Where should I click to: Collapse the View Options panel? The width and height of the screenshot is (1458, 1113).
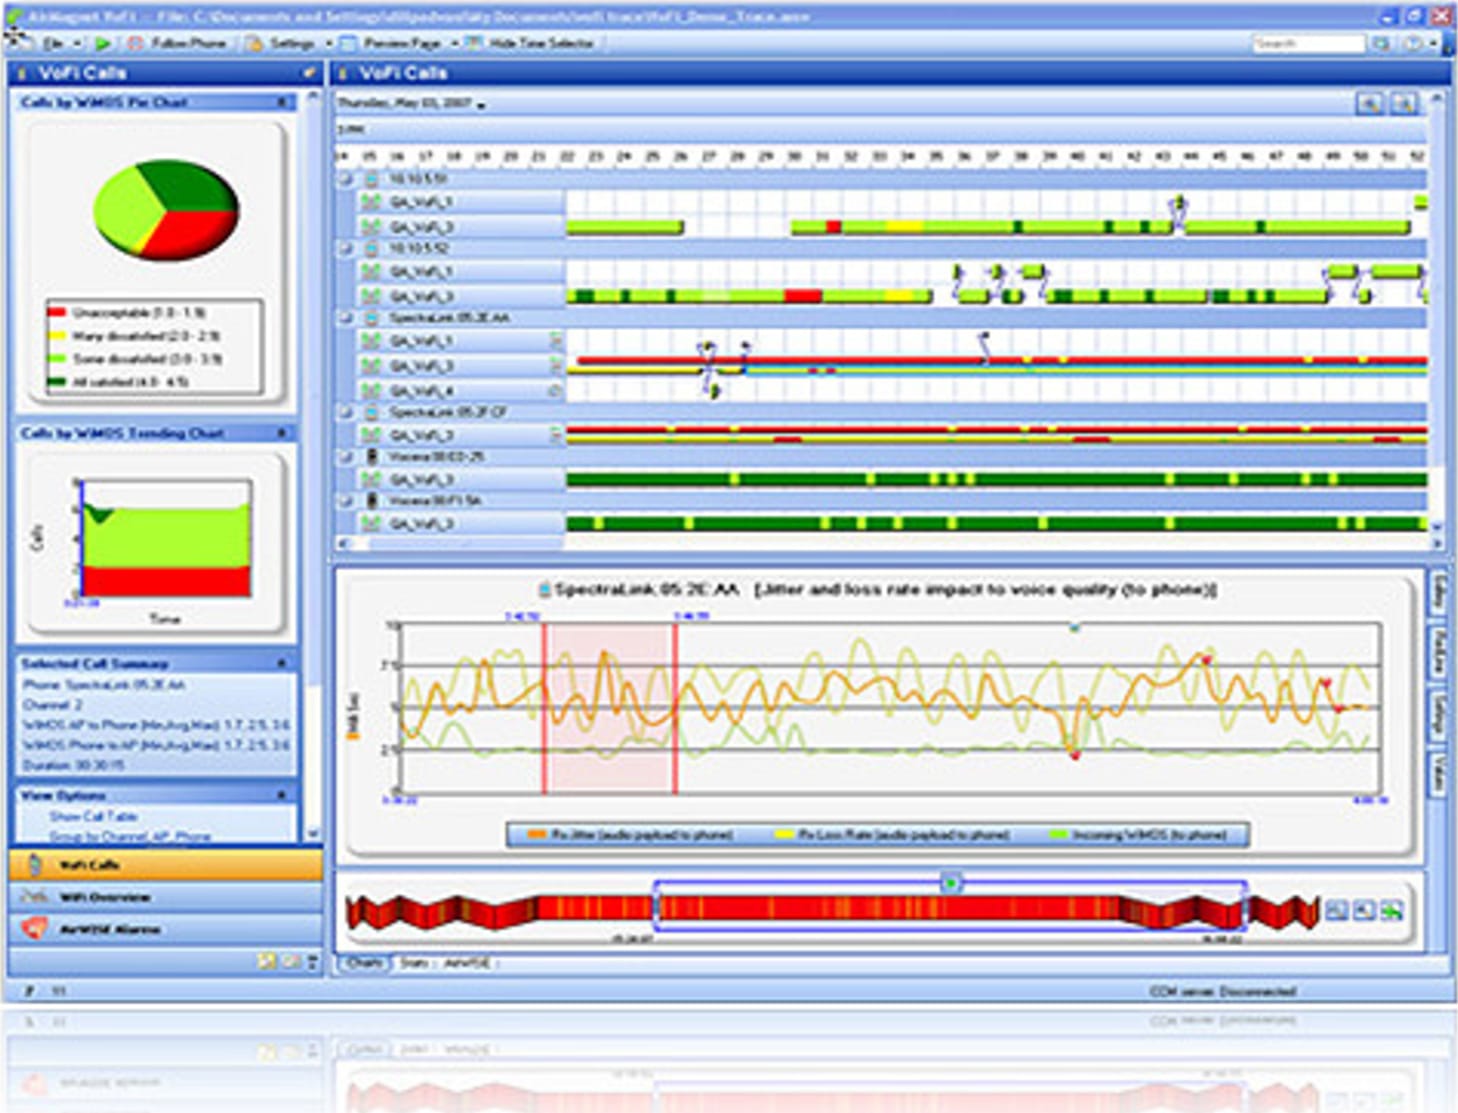point(282,795)
